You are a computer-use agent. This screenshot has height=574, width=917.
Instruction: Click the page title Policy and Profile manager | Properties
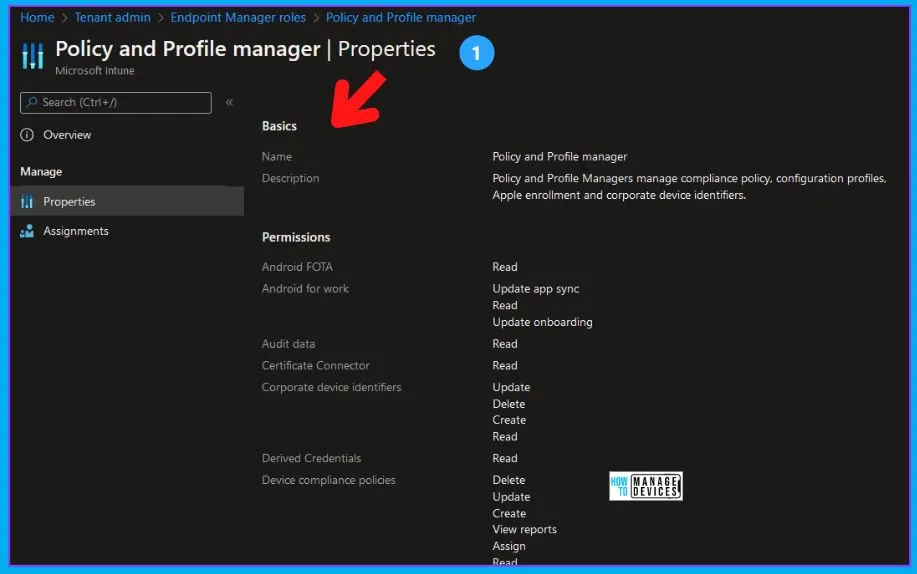coord(246,49)
